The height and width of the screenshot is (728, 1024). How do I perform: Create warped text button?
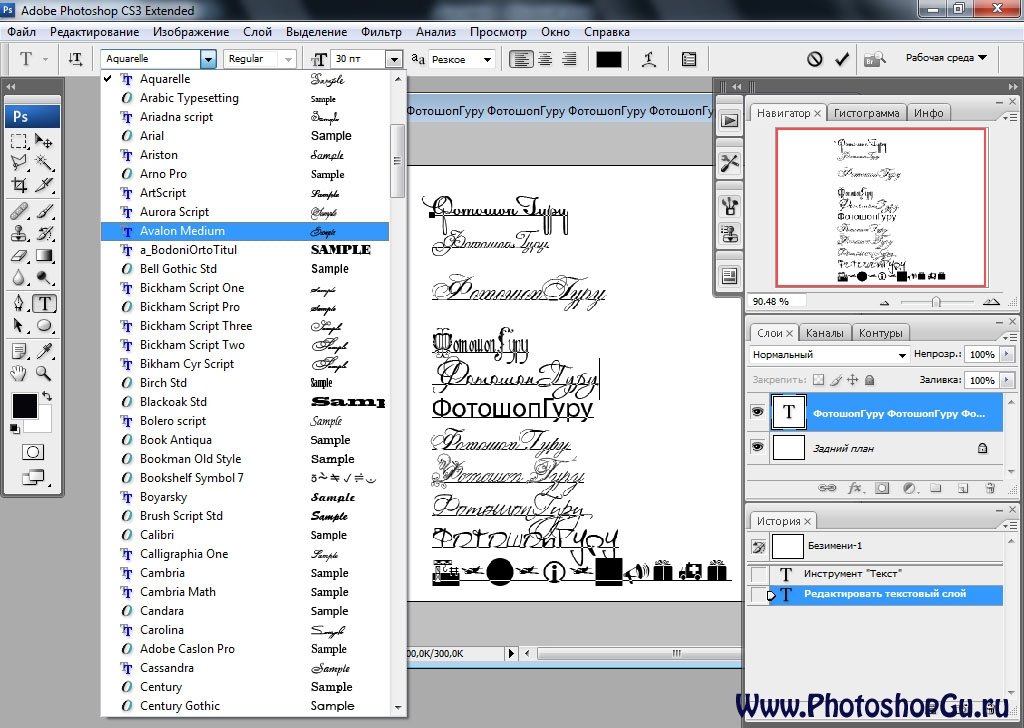click(648, 59)
